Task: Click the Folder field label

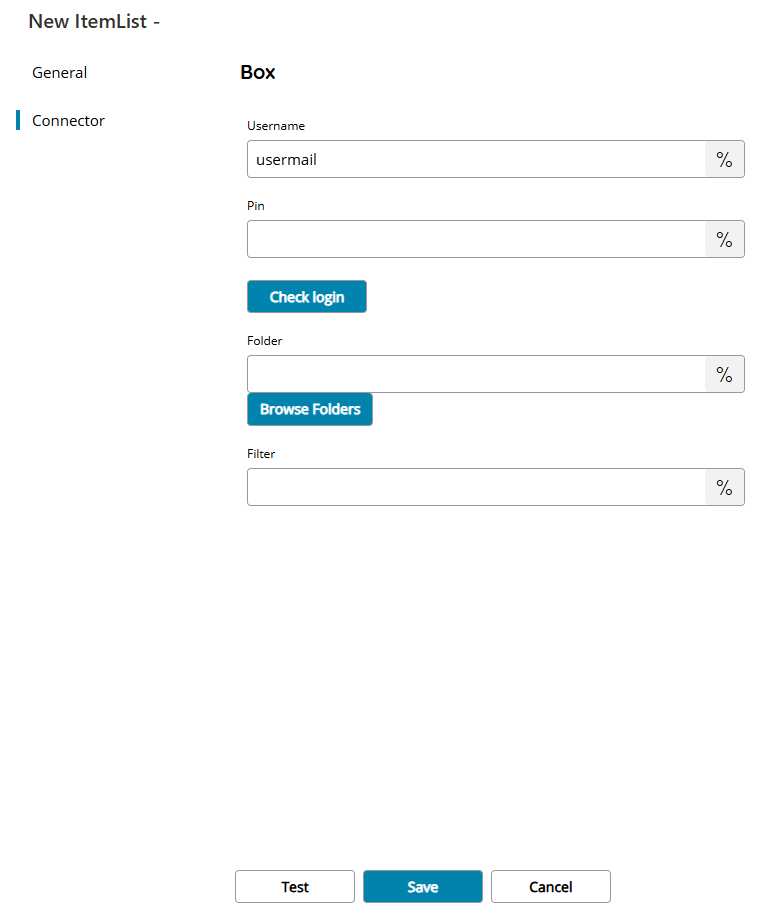Action: pos(265,341)
